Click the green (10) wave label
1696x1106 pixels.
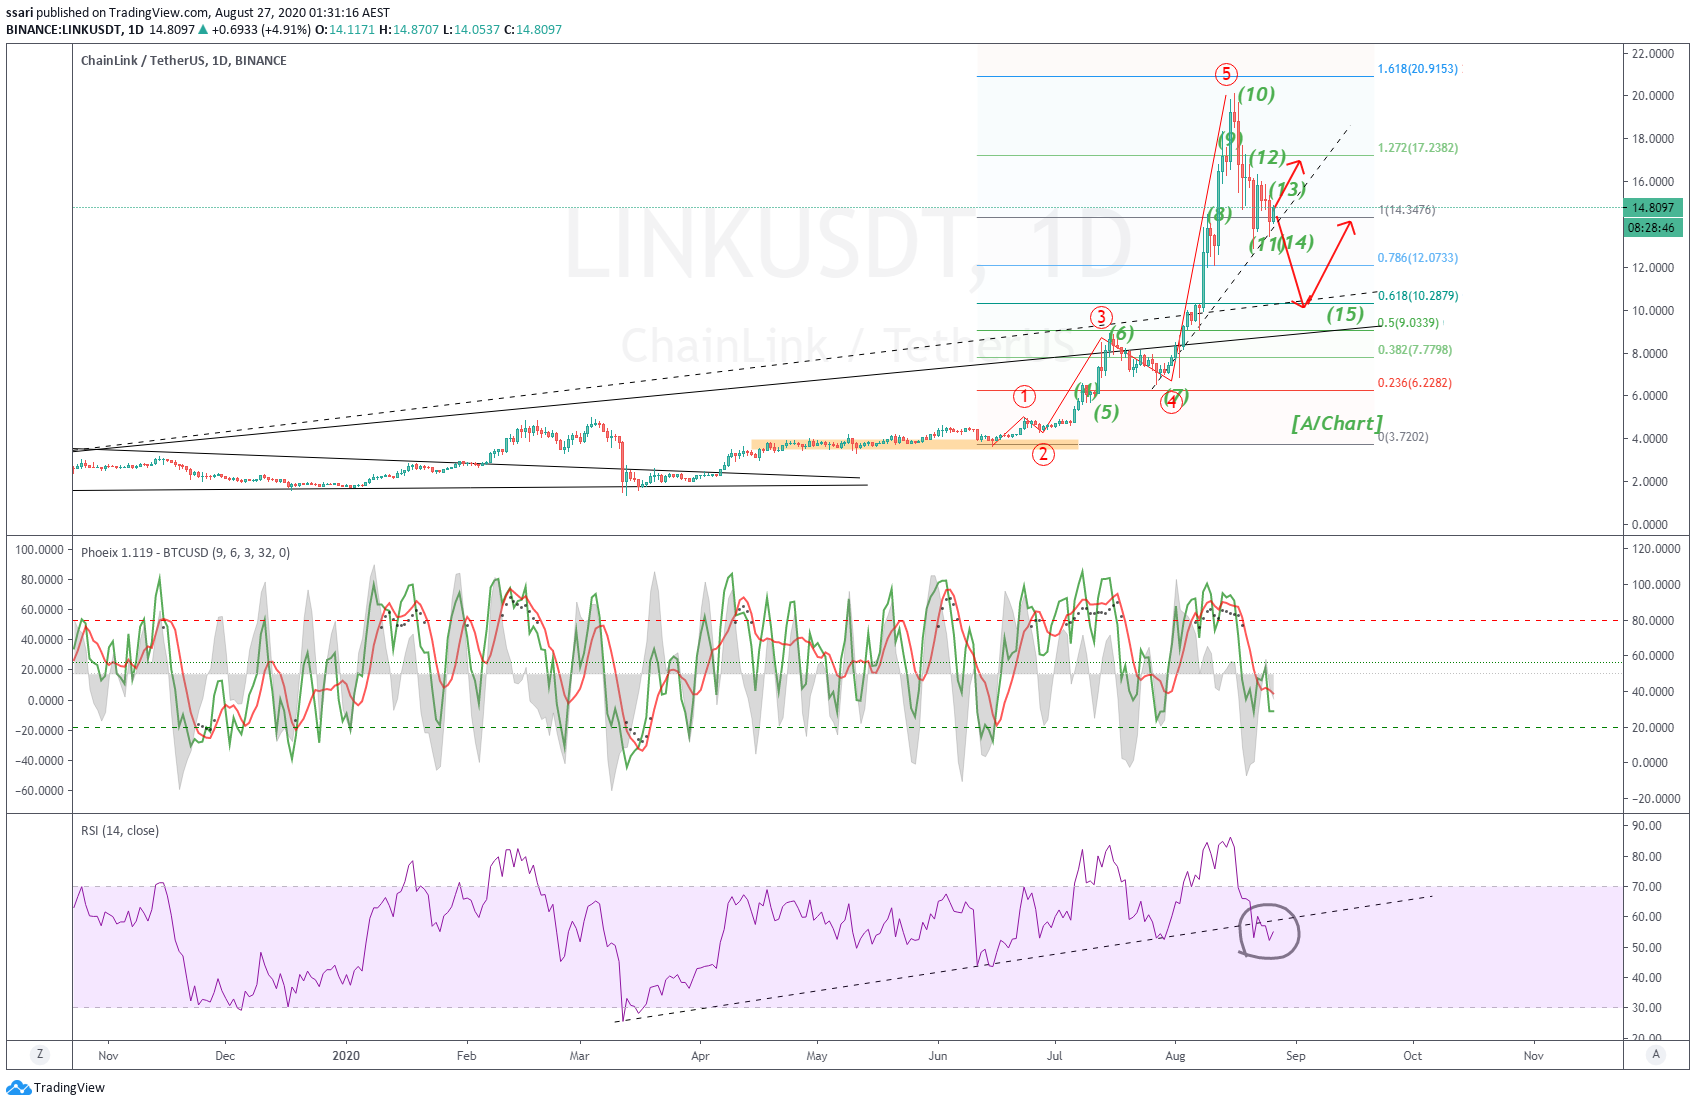coord(1256,94)
